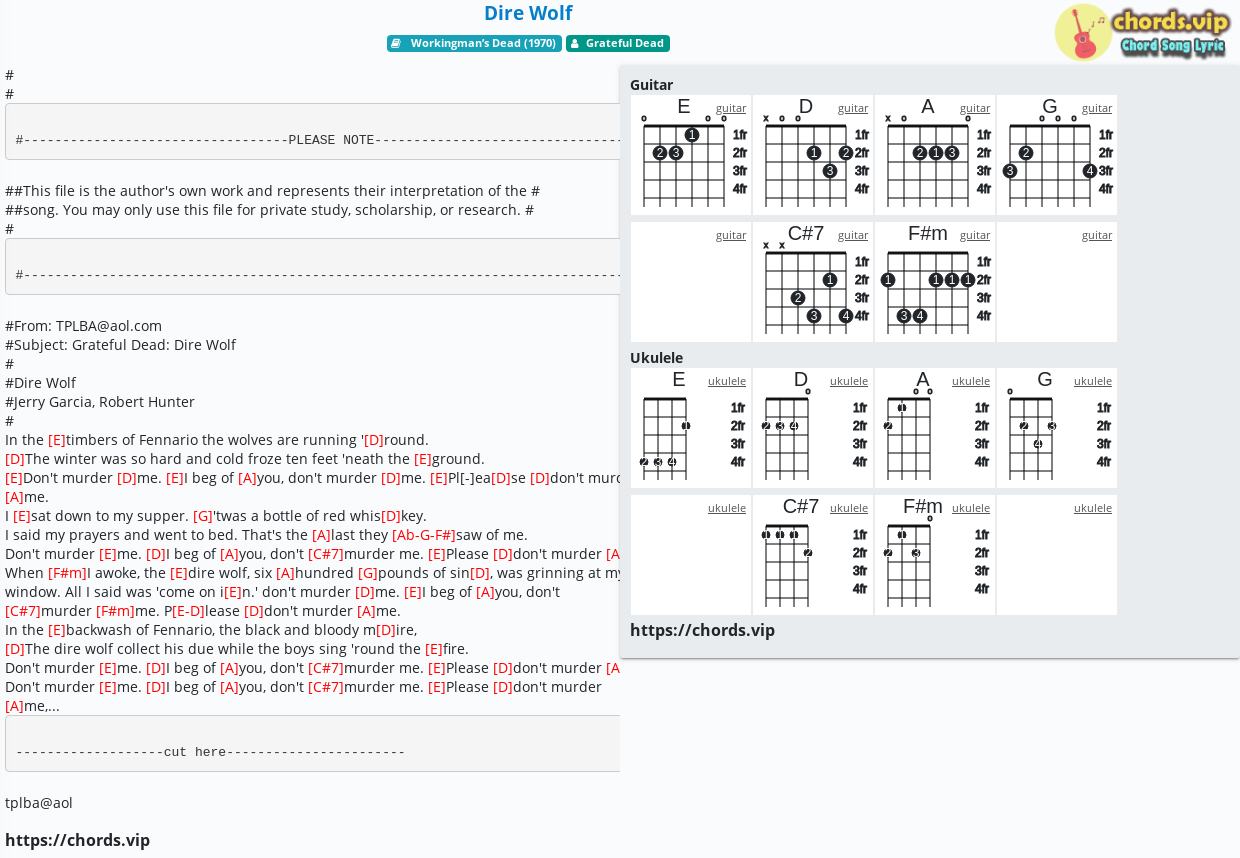Click the [D] chord before 'The winter was so hard'
This screenshot has height=858, width=1240.
coord(15,459)
